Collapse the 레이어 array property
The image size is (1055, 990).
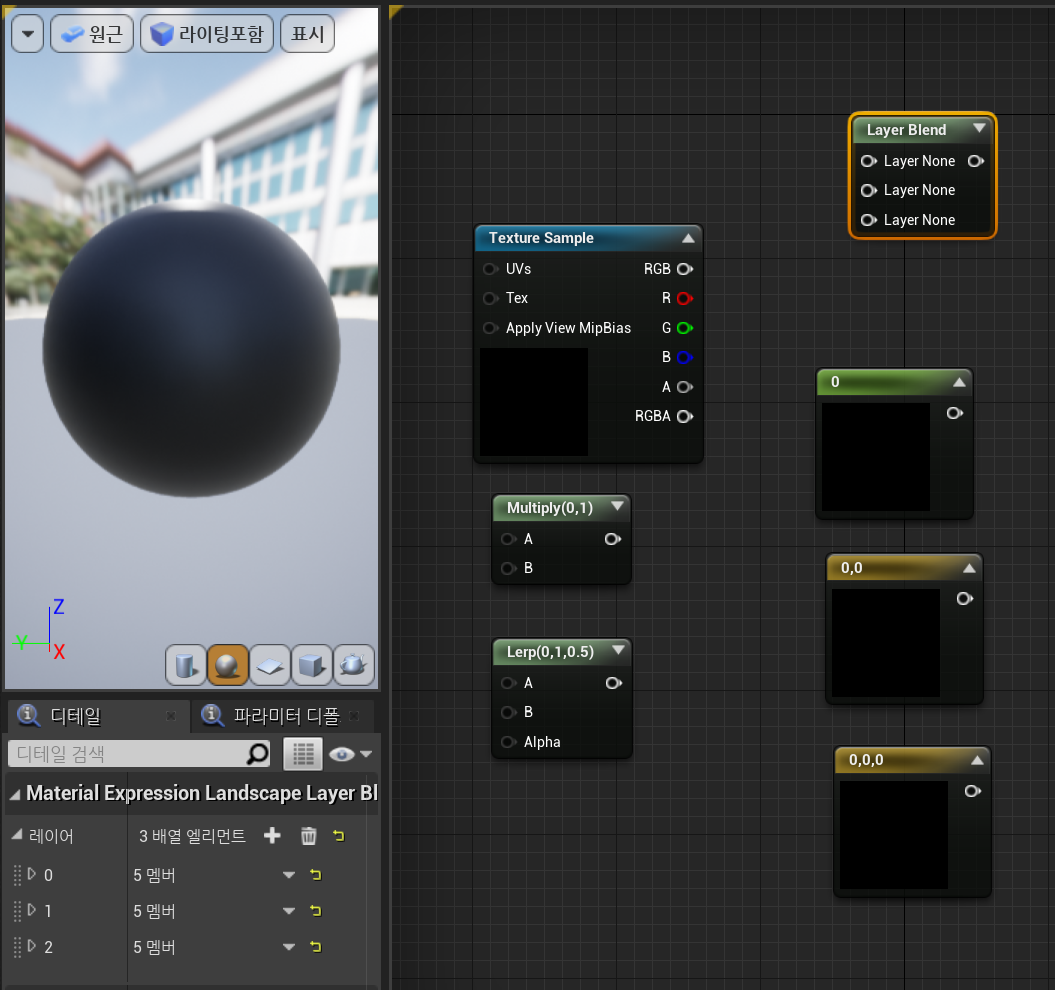pyautogui.click(x=17, y=835)
